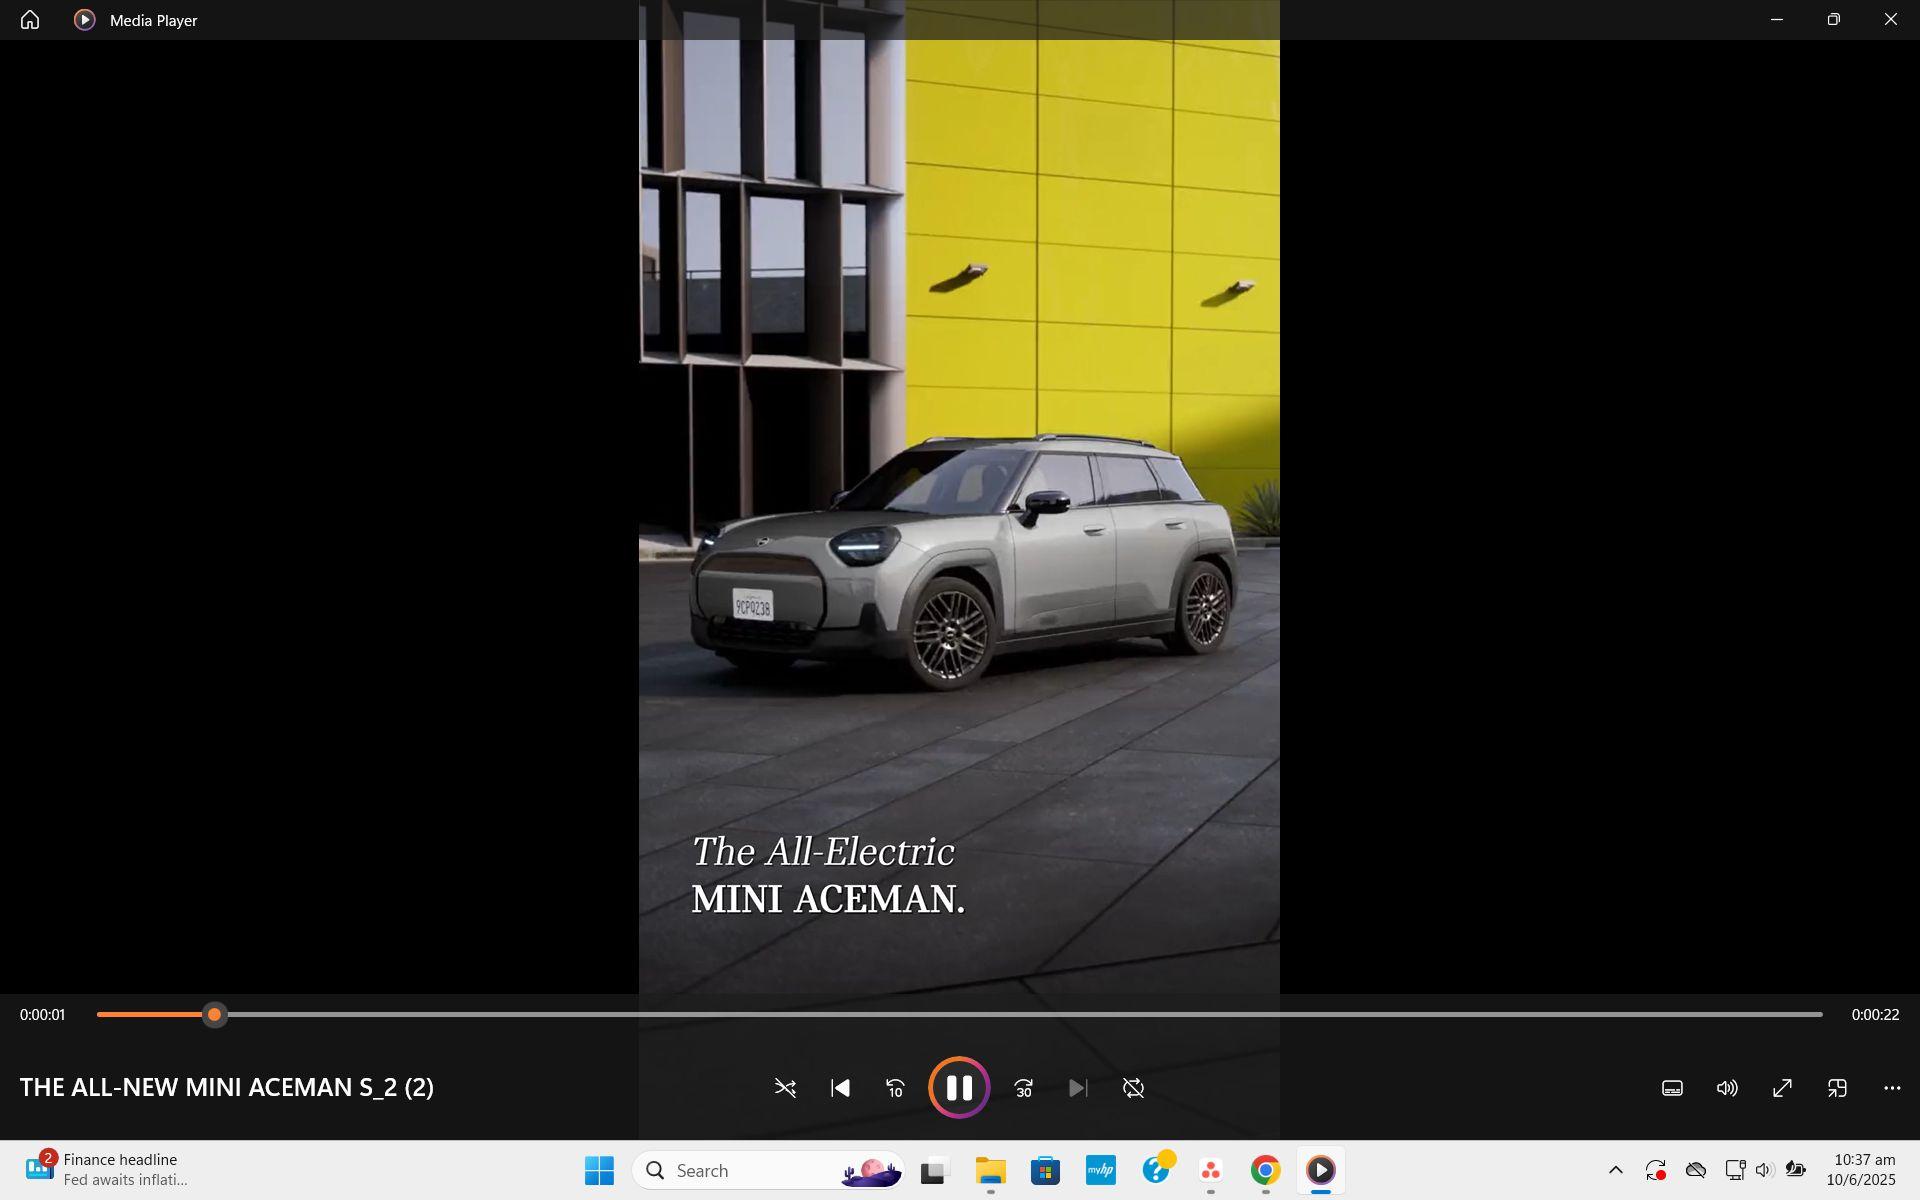Go to previous track
The width and height of the screenshot is (1920, 1200).
[840, 1087]
